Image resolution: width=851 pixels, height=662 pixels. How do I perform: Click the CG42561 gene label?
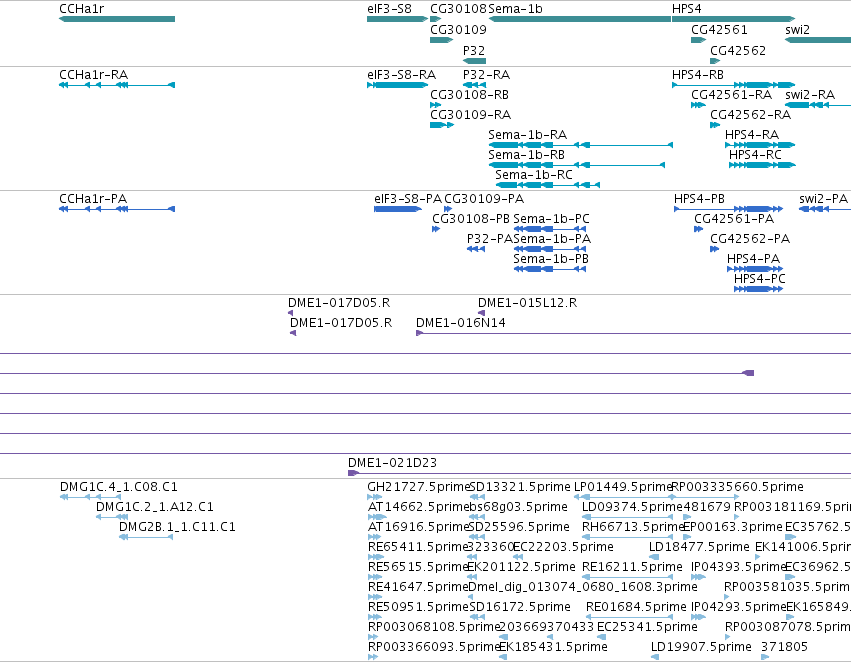(719, 30)
